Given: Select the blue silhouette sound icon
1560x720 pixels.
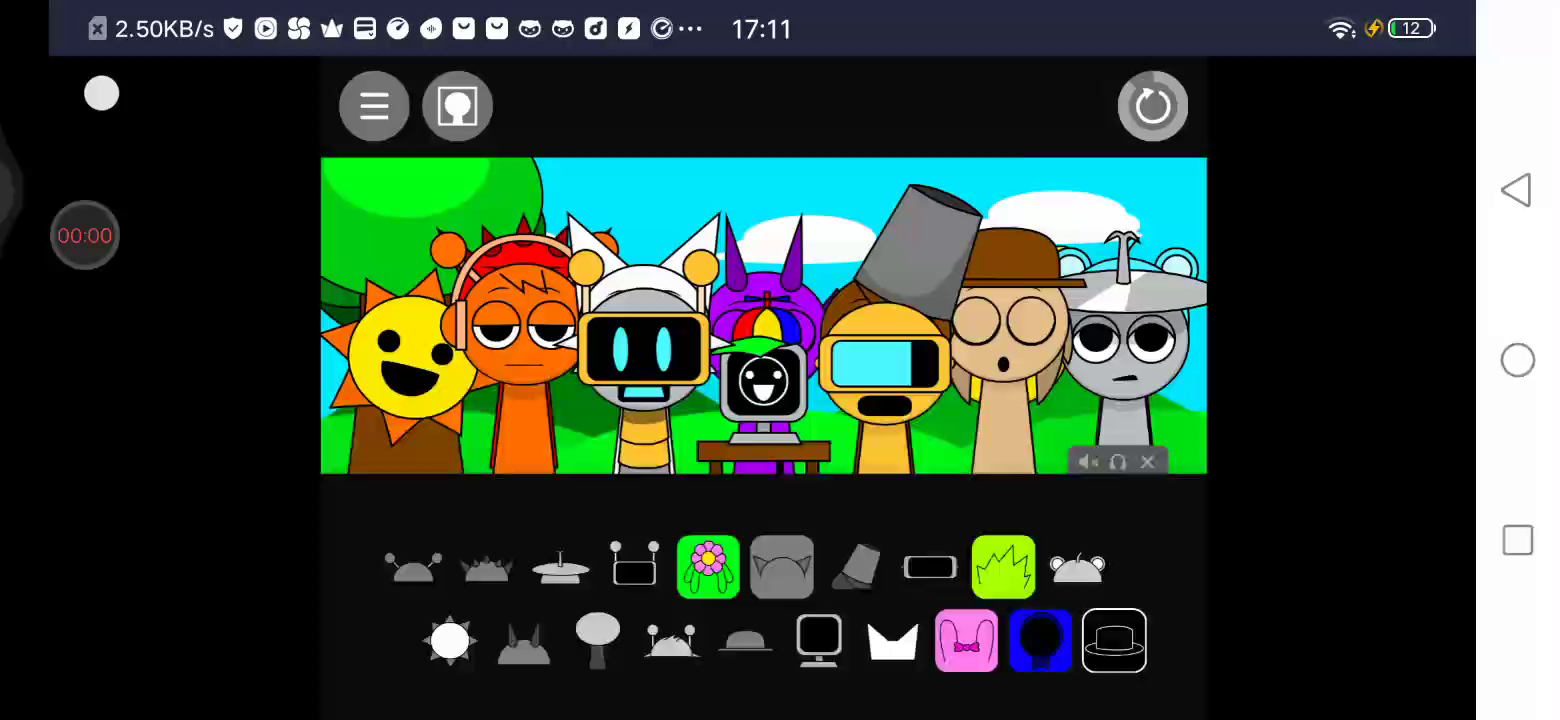Looking at the screenshot, I should click(1040, 641).
